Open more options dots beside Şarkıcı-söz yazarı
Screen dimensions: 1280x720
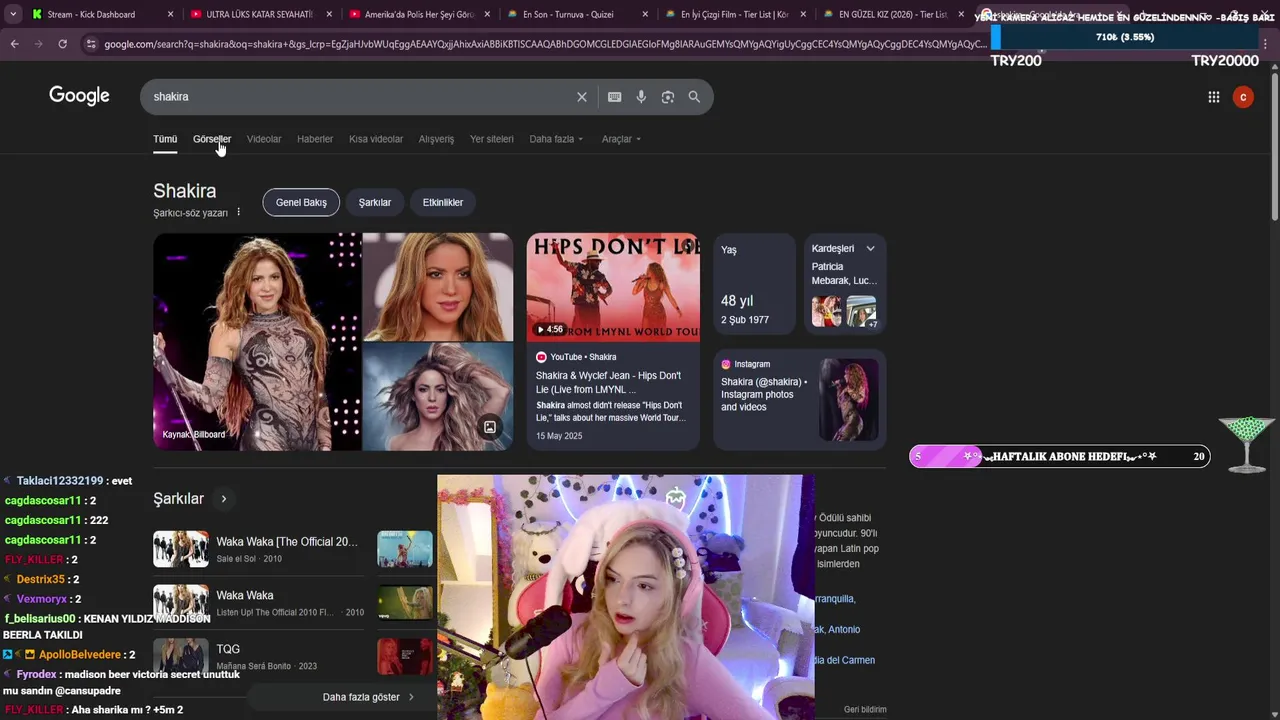click(238, 213)
